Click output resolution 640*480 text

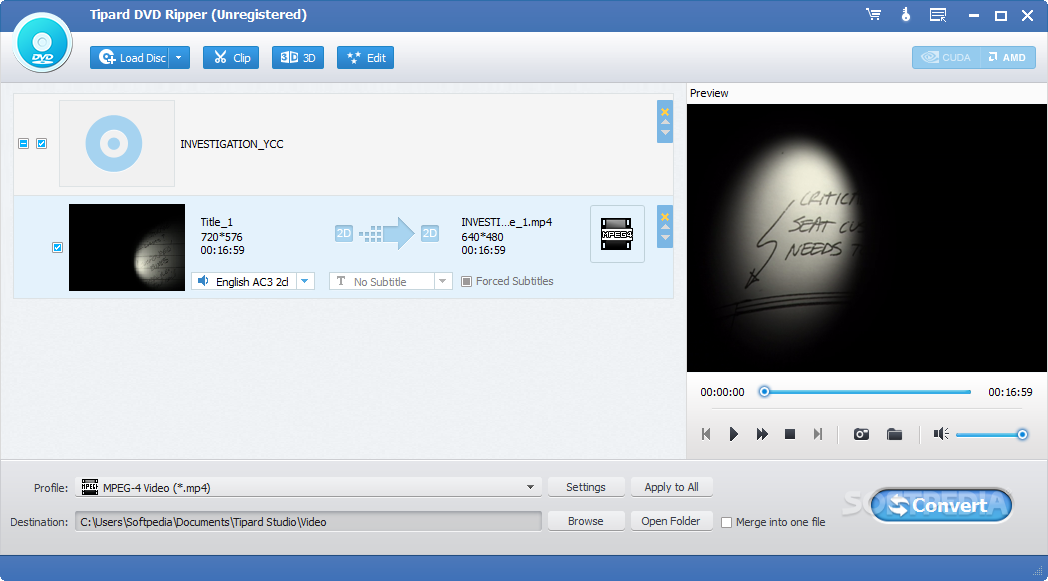[483, 237]
